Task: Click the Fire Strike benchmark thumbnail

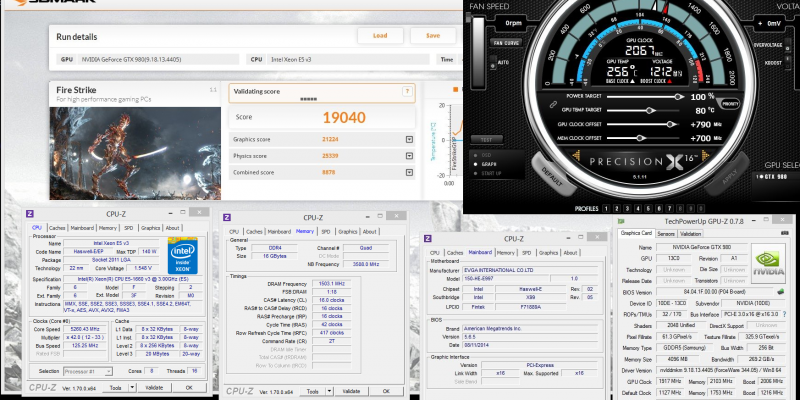Action: (x=135, y=153)
